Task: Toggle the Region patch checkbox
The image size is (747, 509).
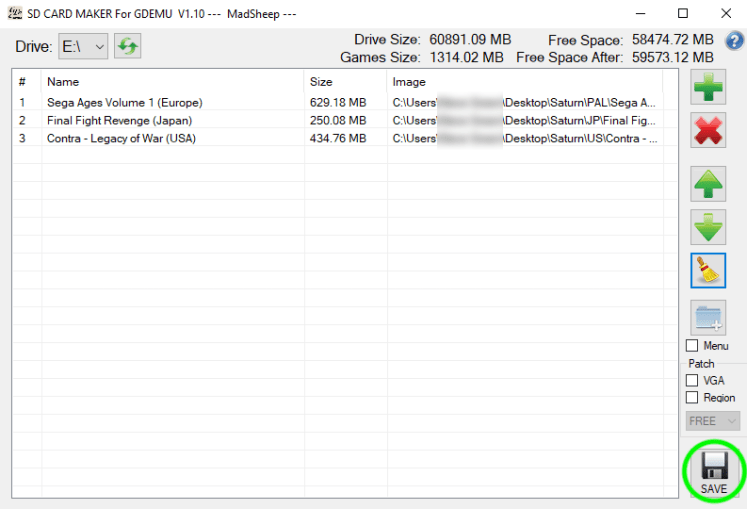Action: click(692, 397)
